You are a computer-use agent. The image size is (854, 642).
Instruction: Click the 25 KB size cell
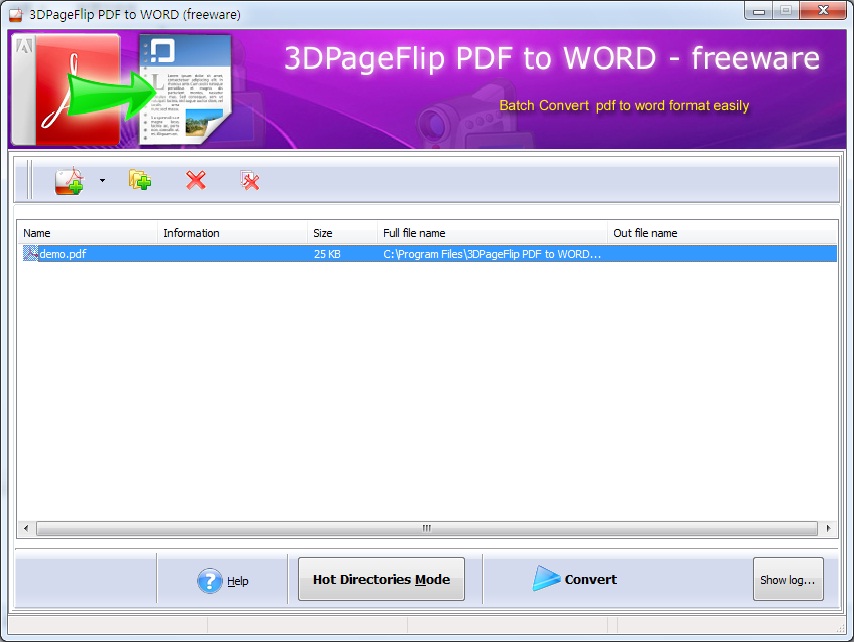(x=327, y=254)
